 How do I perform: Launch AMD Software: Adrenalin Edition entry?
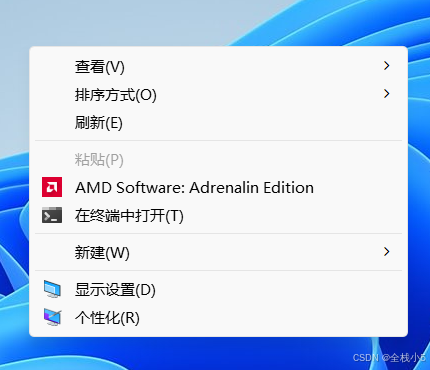click(x=218, y=187)
